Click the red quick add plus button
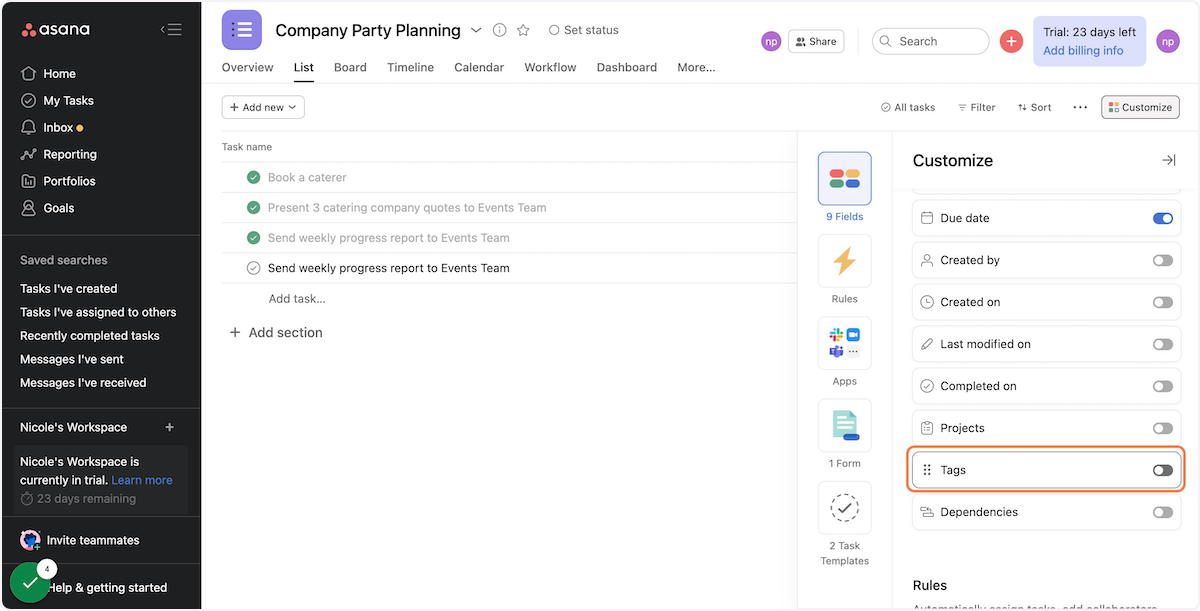 1011,41
